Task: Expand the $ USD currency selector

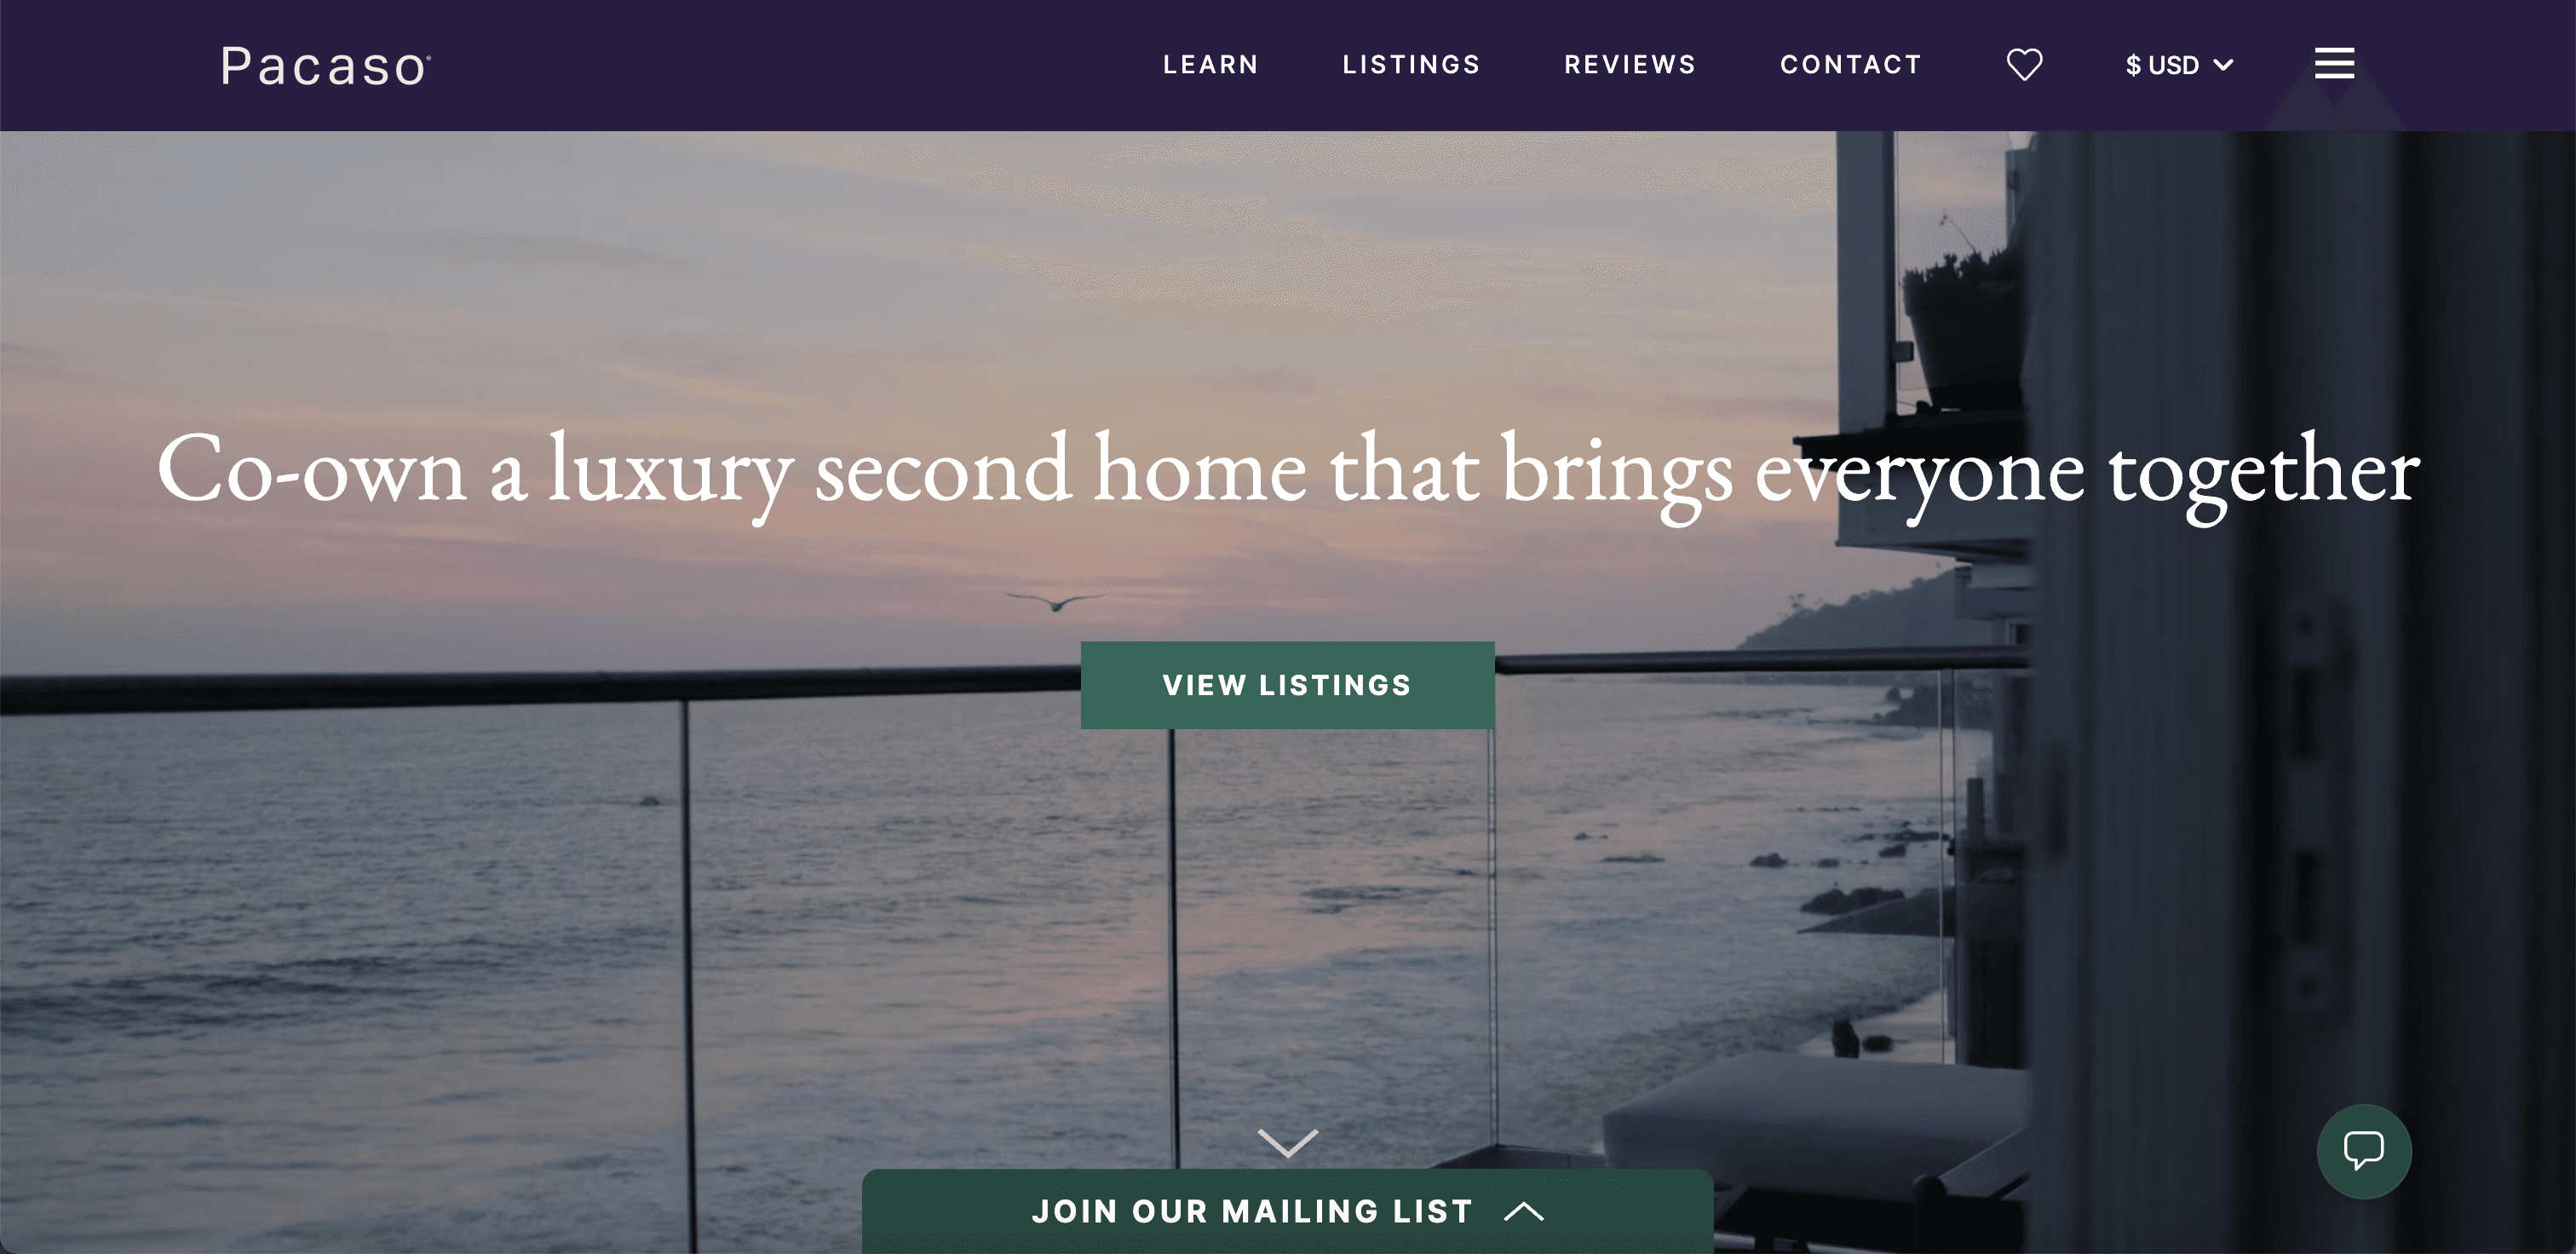Action: click(2179, 65)
